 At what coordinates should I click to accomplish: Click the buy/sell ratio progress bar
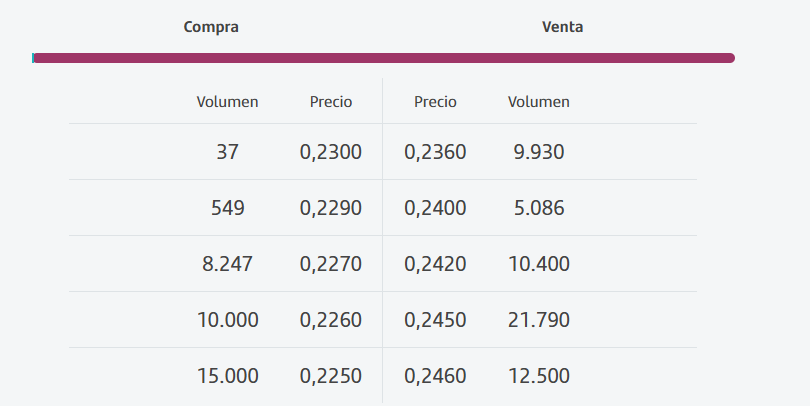click(x=384, y=58)
